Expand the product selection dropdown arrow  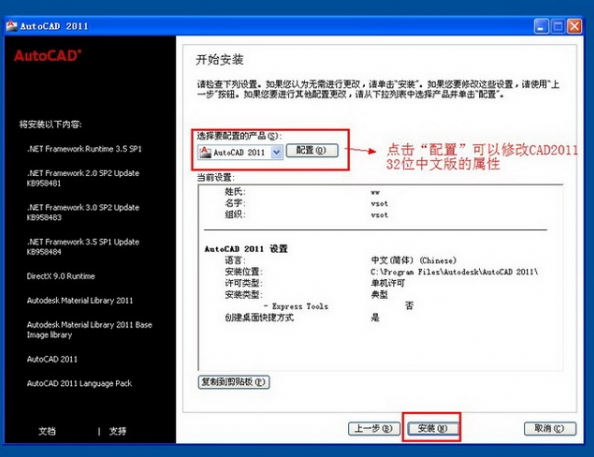pos(277,152)
